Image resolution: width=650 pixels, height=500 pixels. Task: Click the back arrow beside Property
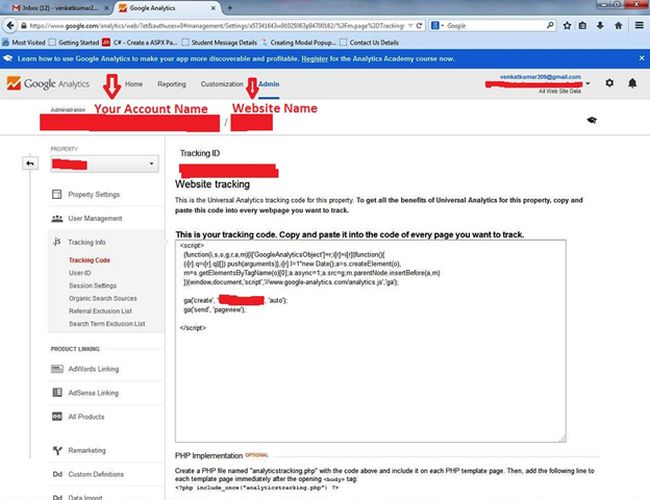tap(30, 163)
